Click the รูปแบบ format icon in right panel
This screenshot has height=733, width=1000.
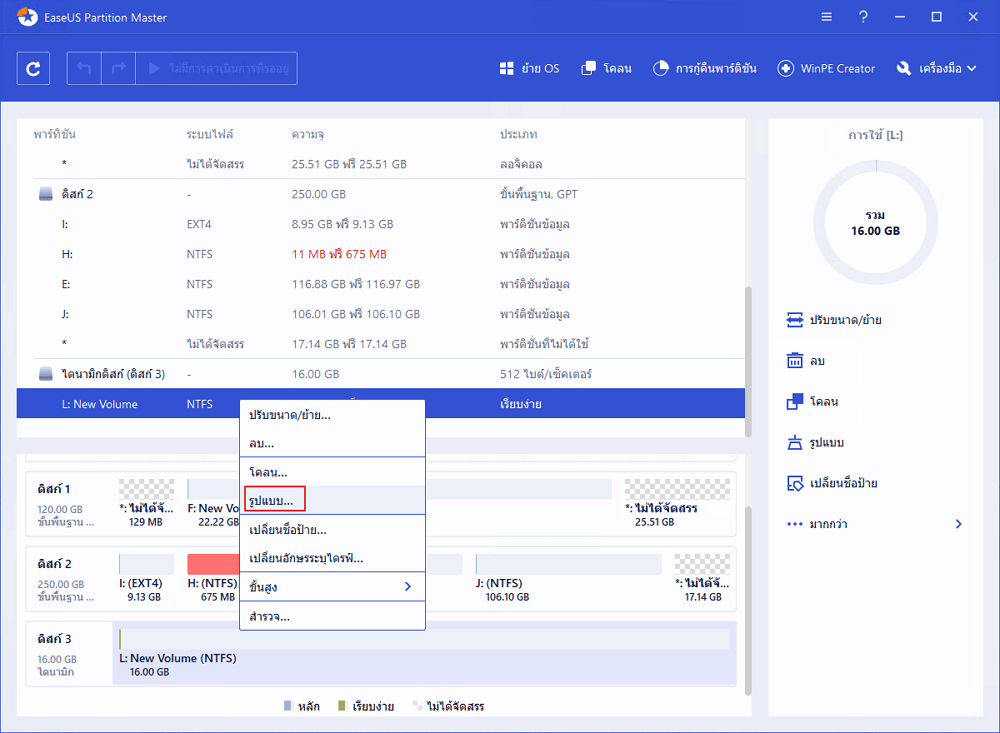click(795, 442)
